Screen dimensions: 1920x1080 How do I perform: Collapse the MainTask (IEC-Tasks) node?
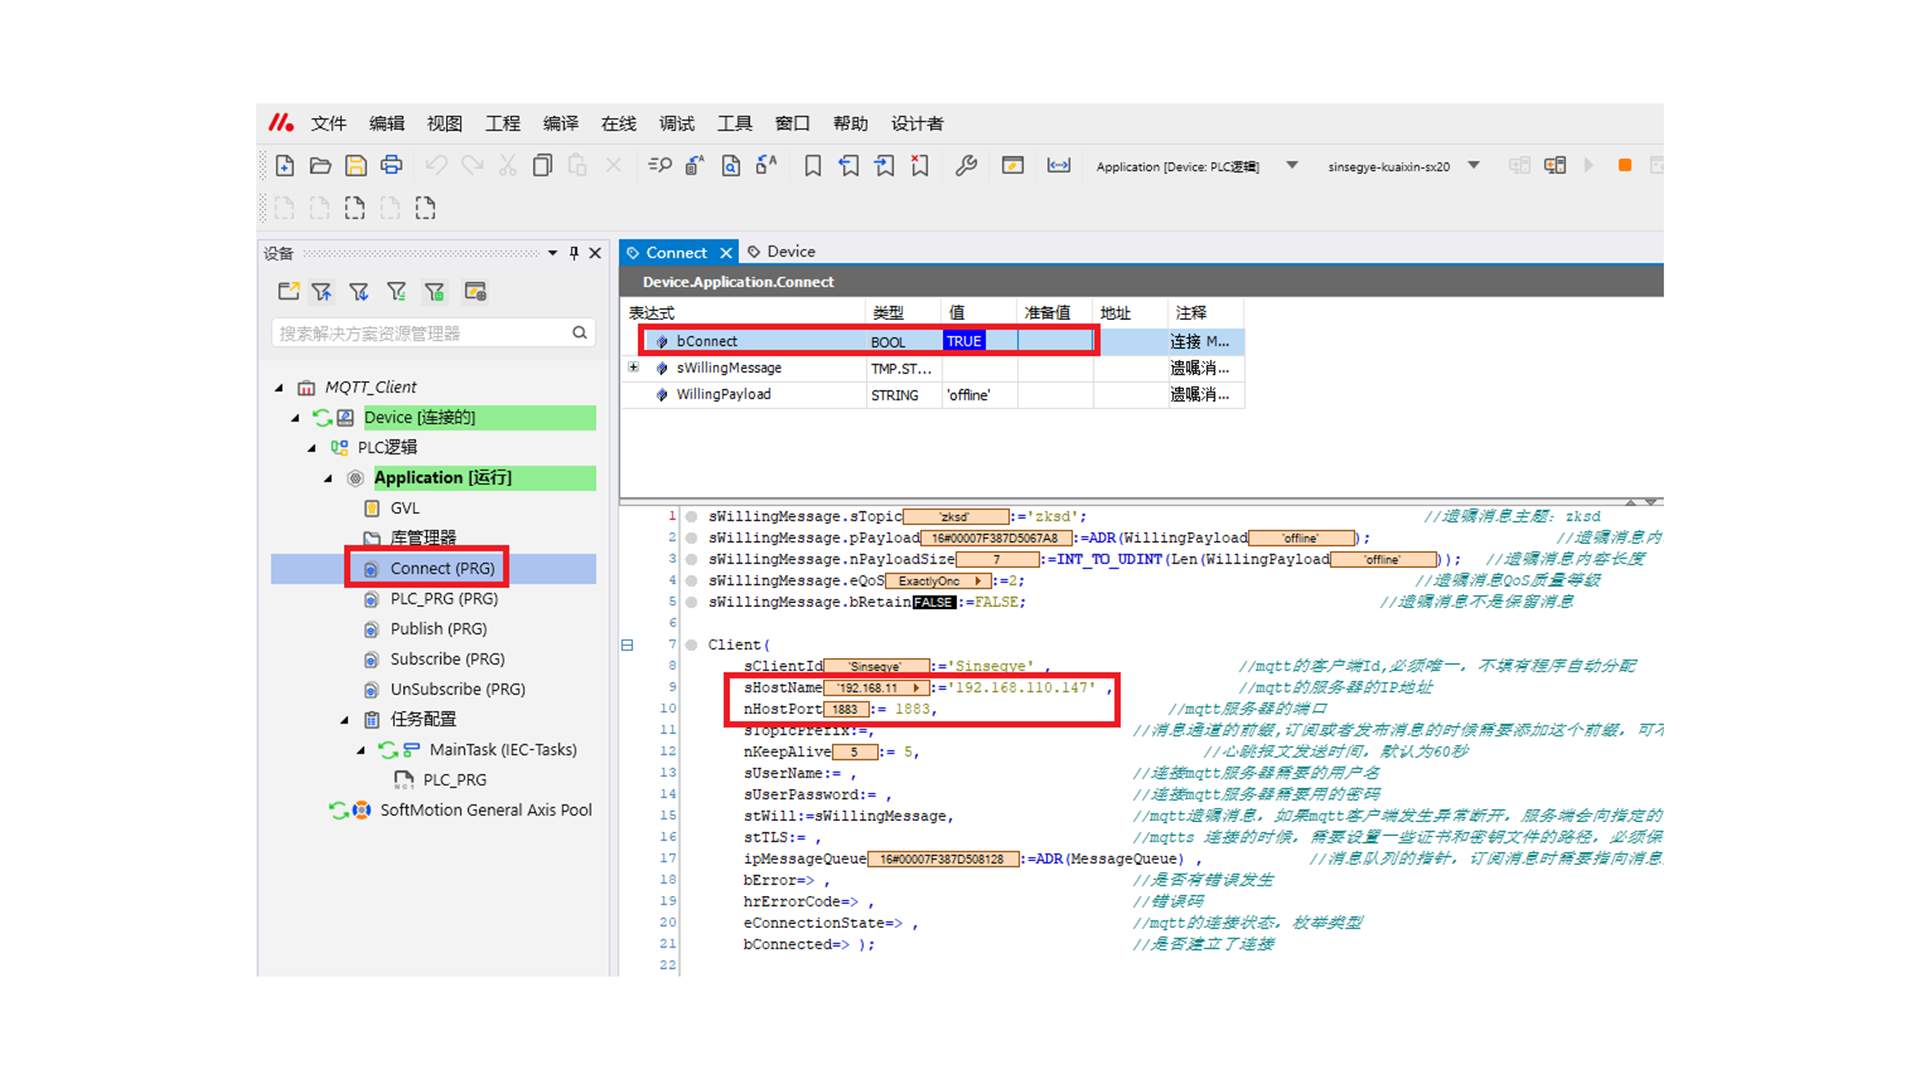[x=361, y=750]
